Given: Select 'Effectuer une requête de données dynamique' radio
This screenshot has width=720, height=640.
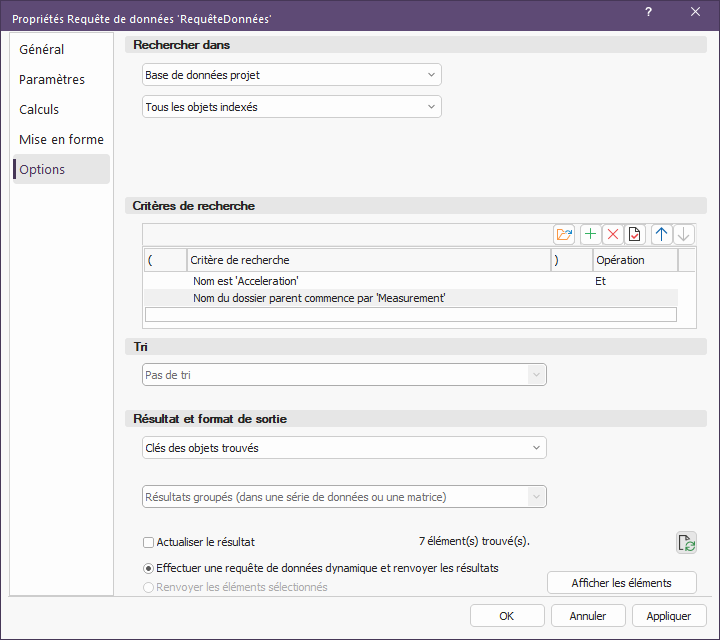Looking at the screenshot, I should tap(149, 568).
